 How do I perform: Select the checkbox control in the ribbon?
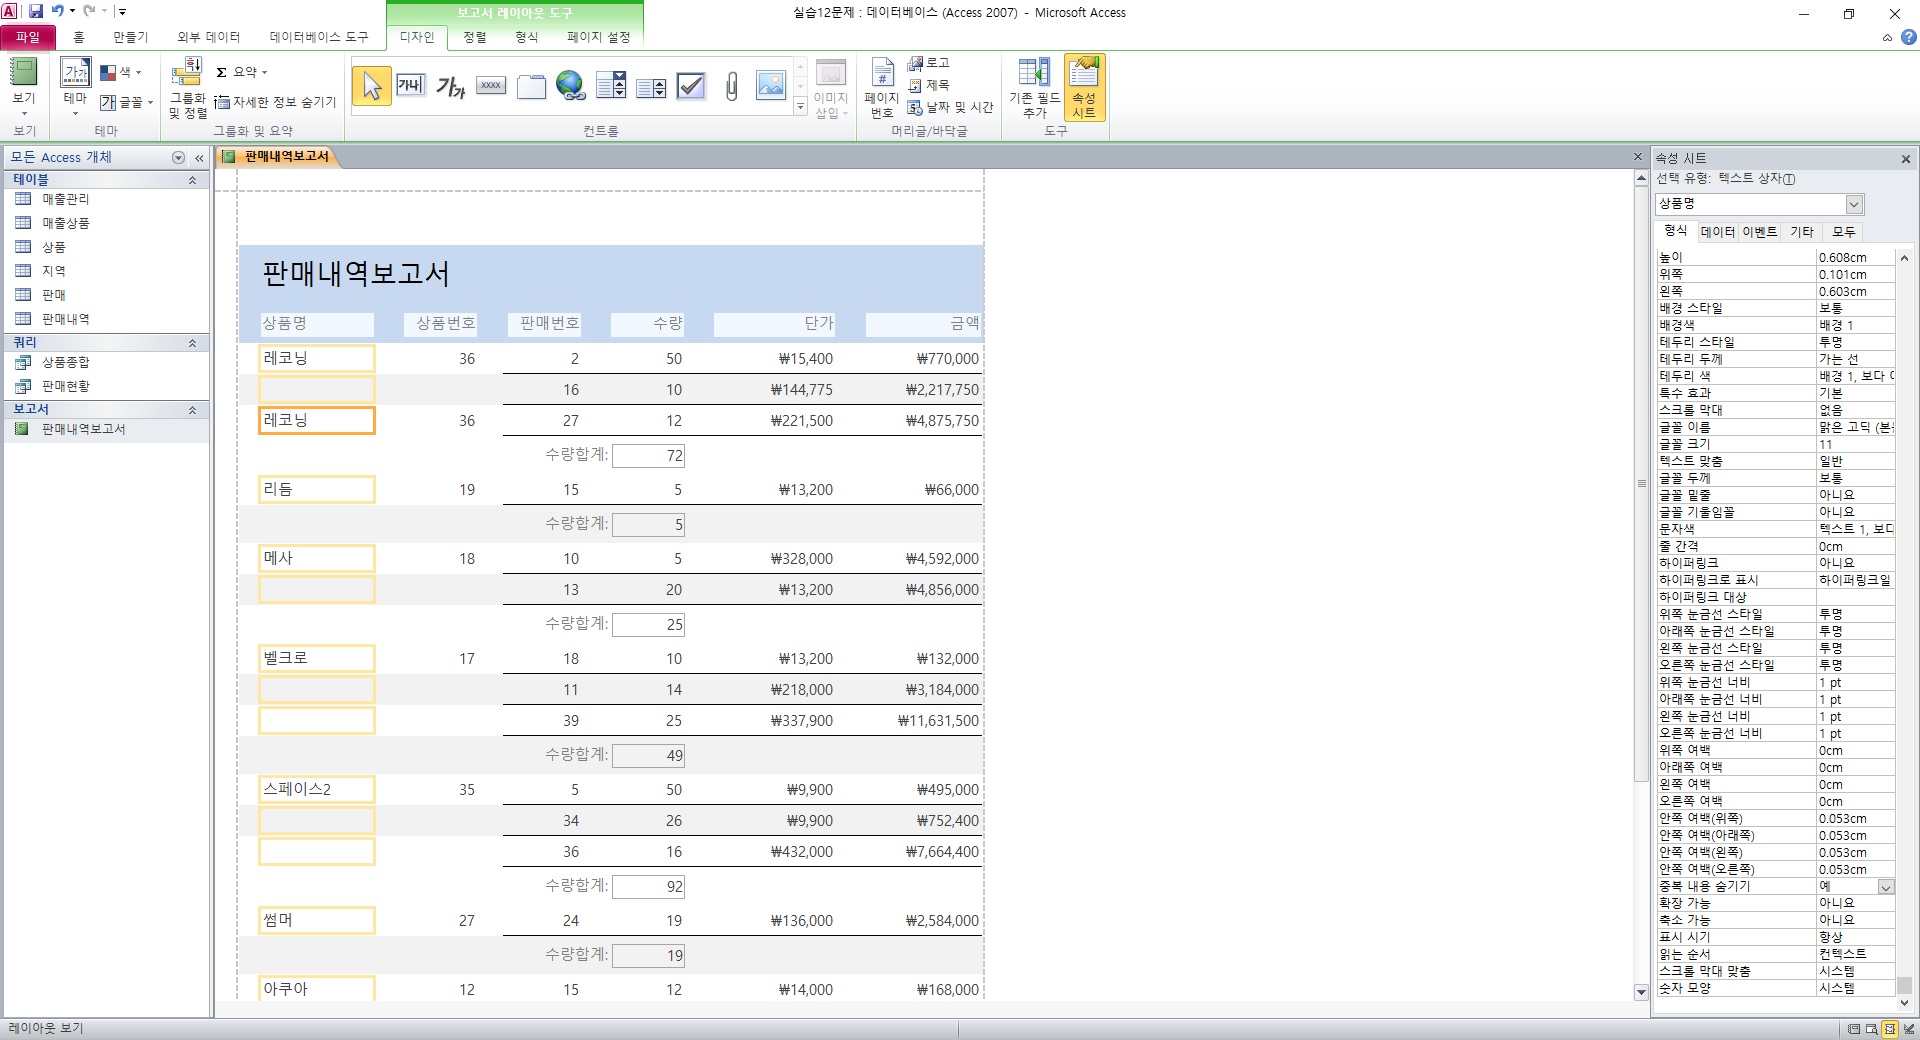[x=691, y=87]
